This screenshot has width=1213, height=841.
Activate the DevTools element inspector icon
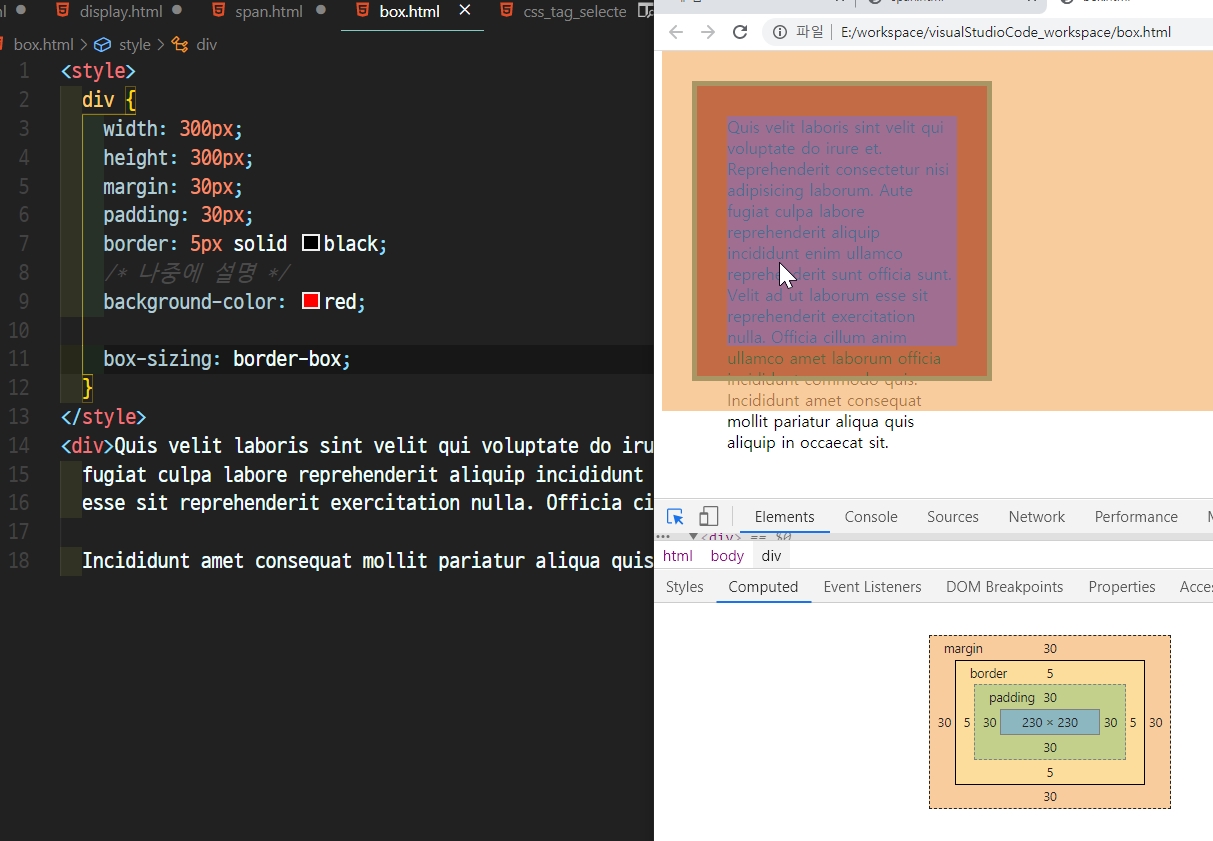pyautogui.click(x=675, y=517)
